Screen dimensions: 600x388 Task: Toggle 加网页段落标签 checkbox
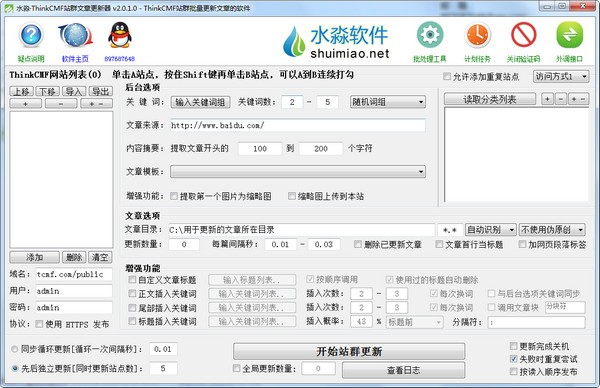tap(522, 244)
